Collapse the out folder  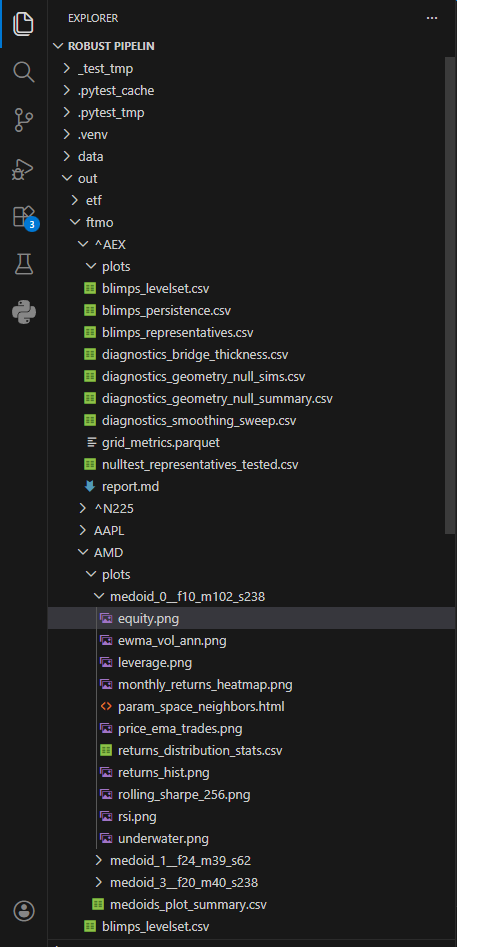pos(66,178)
